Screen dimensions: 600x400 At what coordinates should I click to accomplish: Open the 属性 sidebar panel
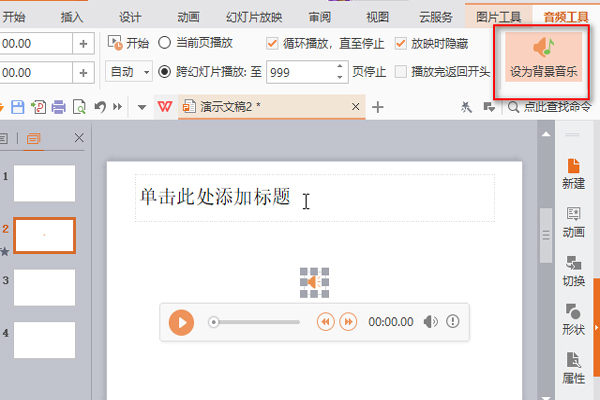[x=573, y=368]
